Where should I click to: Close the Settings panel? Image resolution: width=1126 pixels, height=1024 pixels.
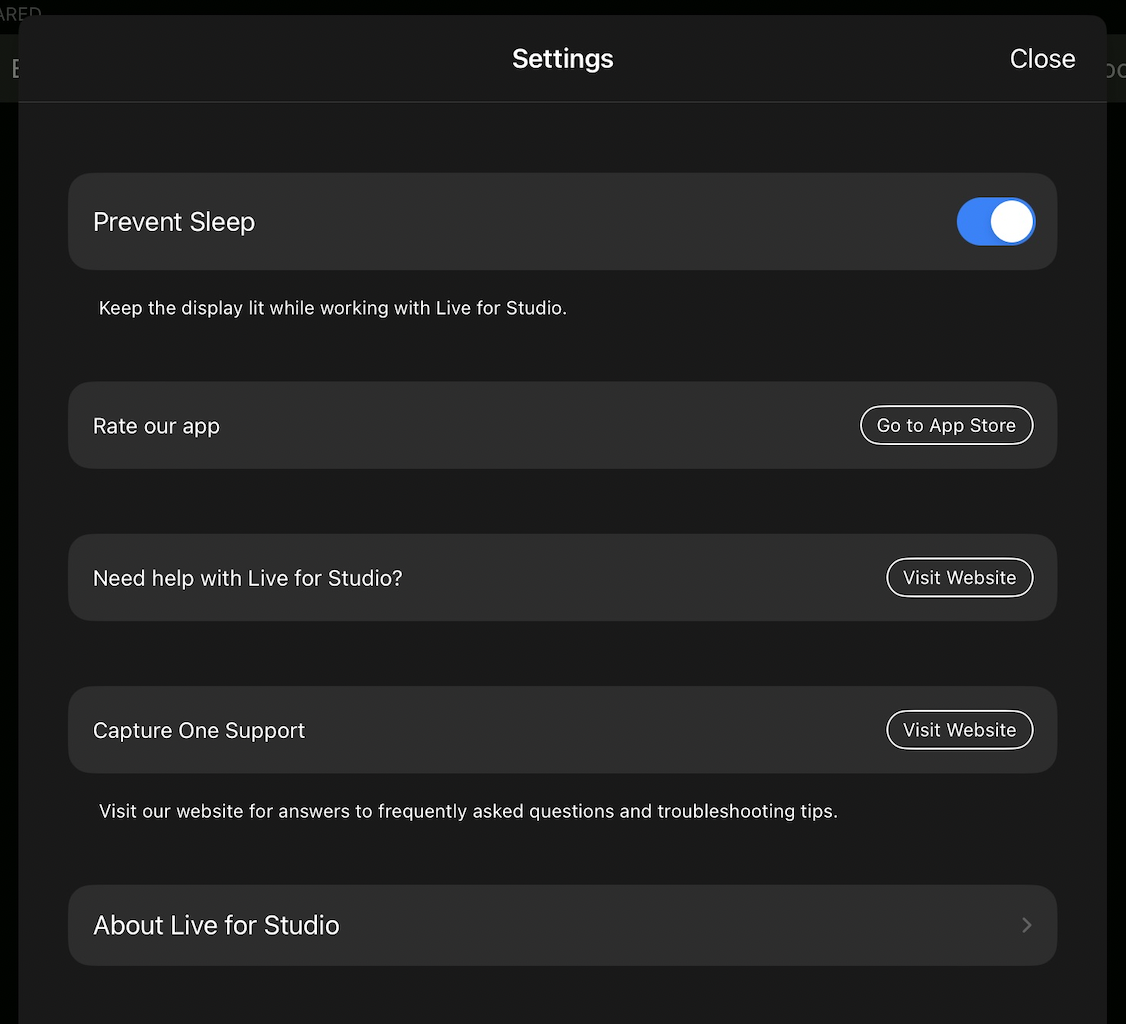pyautogui.click(x=1042, y=59)
